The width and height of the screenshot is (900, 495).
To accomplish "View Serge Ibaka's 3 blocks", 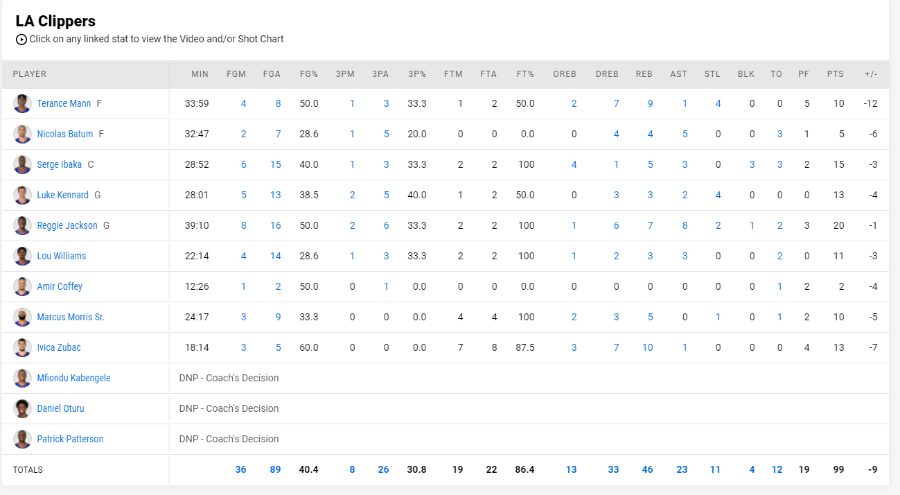I will [x=752, y=164].
